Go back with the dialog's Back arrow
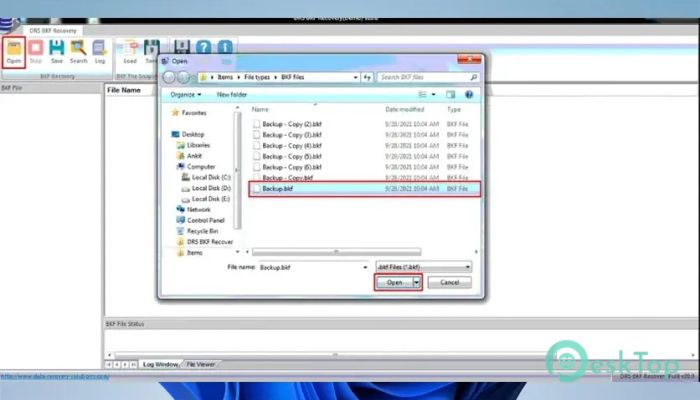Image resolution: width=700 pixels, height=400 pixels. click(x=169, y=77)
